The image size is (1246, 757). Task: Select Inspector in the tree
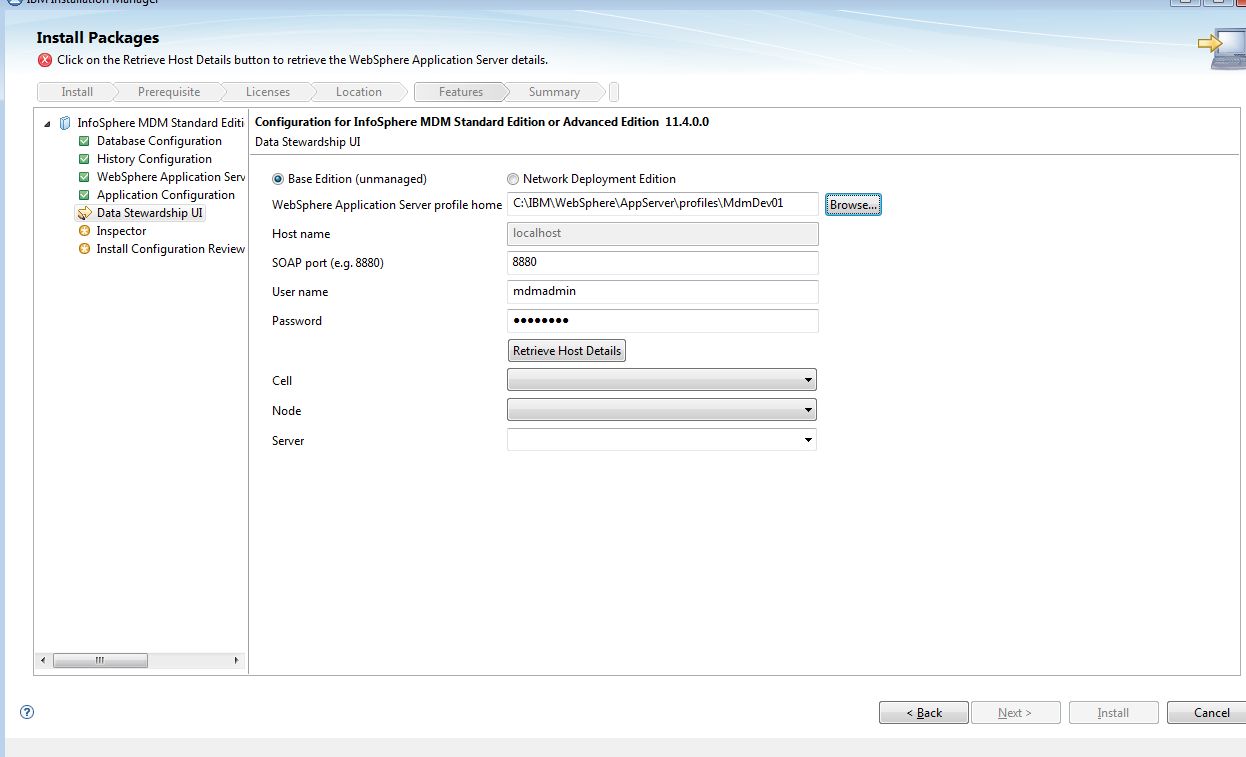121,231
